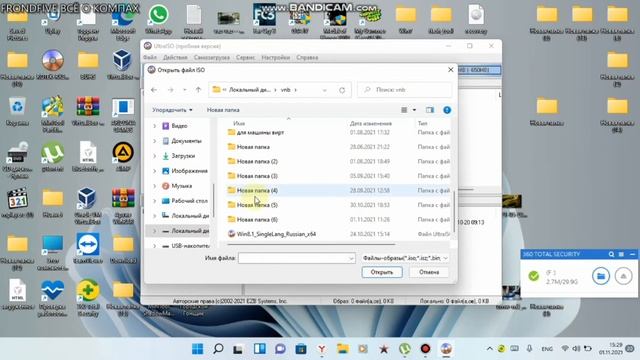Select USB-накопитель in the navigation pane
The height and width of the screenshot is (360, 640).
point(190,246)
